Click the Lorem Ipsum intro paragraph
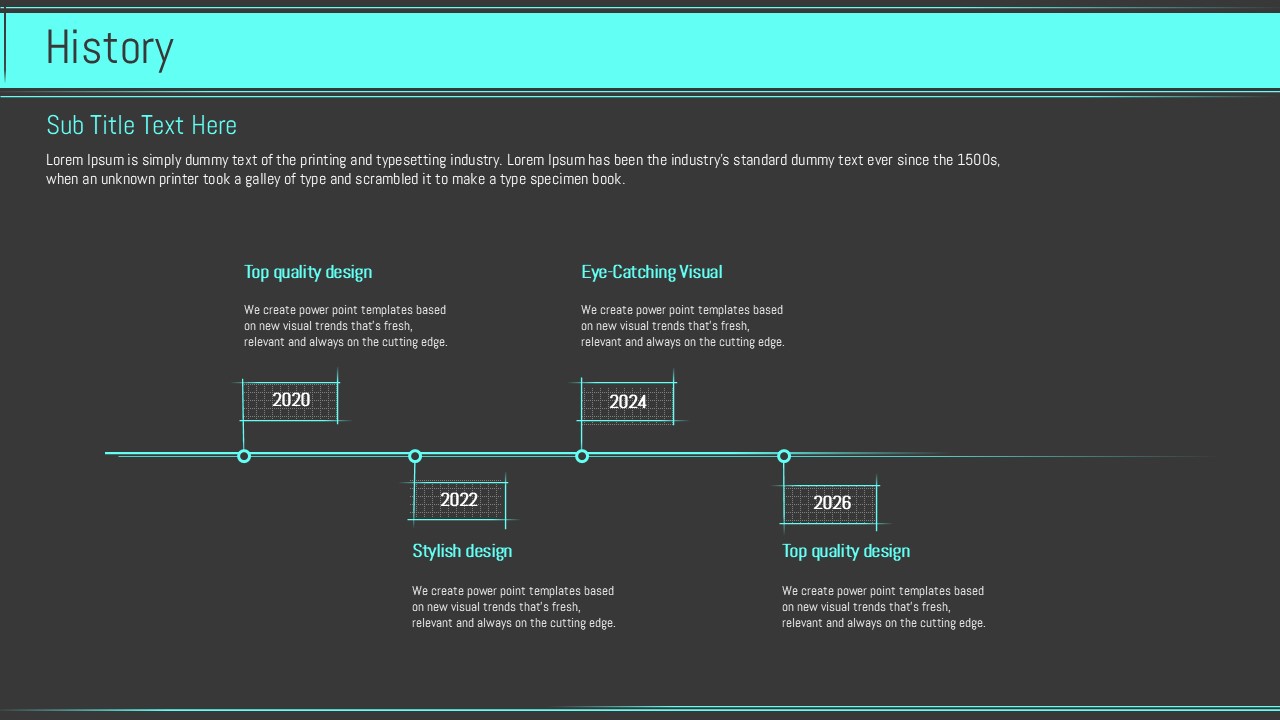This screenshot has width=1280, height=720. pos(522,170)
